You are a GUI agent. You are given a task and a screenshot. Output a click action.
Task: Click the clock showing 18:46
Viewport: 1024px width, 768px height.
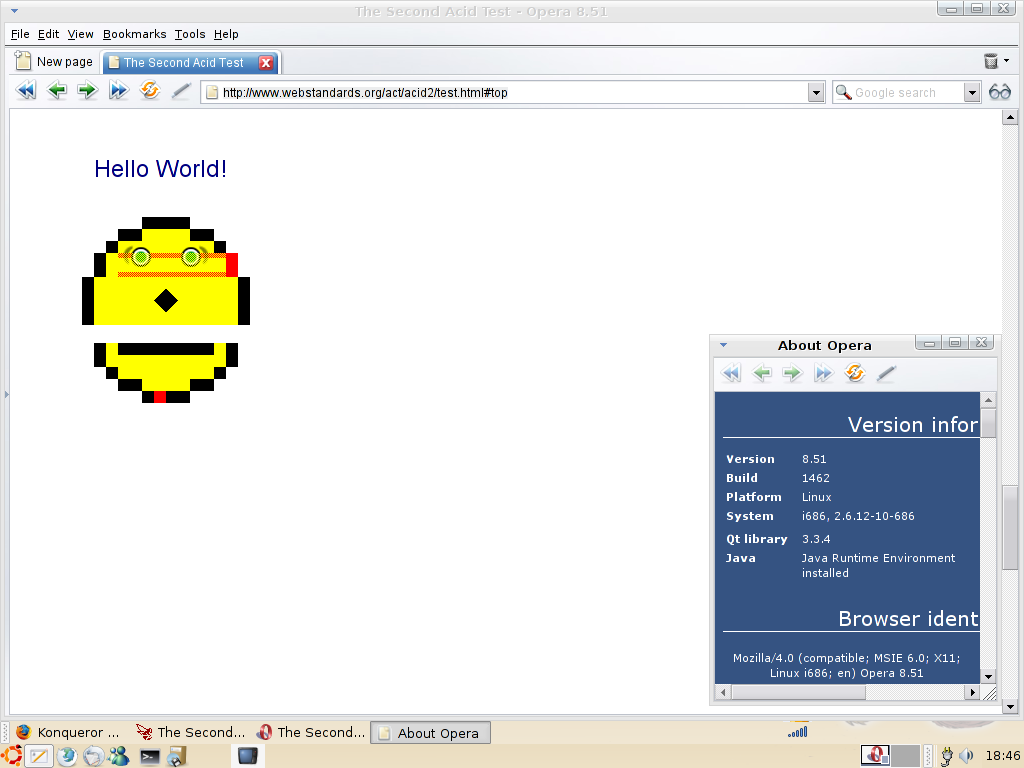click(x=1002, y=756)
